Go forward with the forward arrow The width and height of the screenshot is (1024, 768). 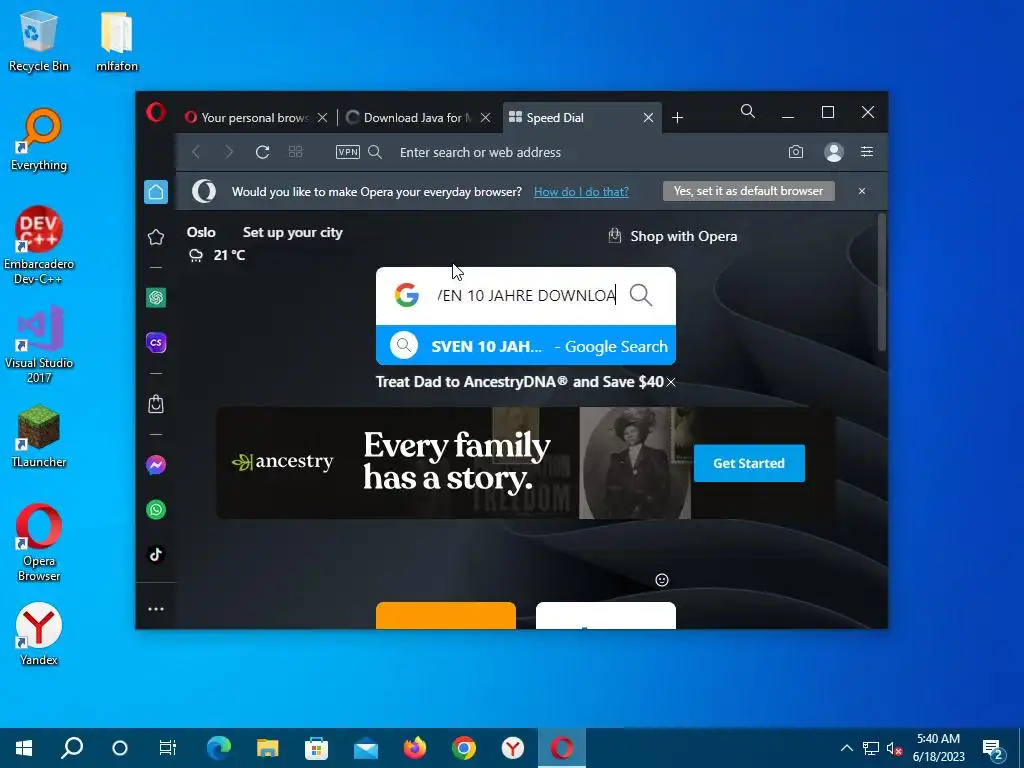(x=229, y=152)
